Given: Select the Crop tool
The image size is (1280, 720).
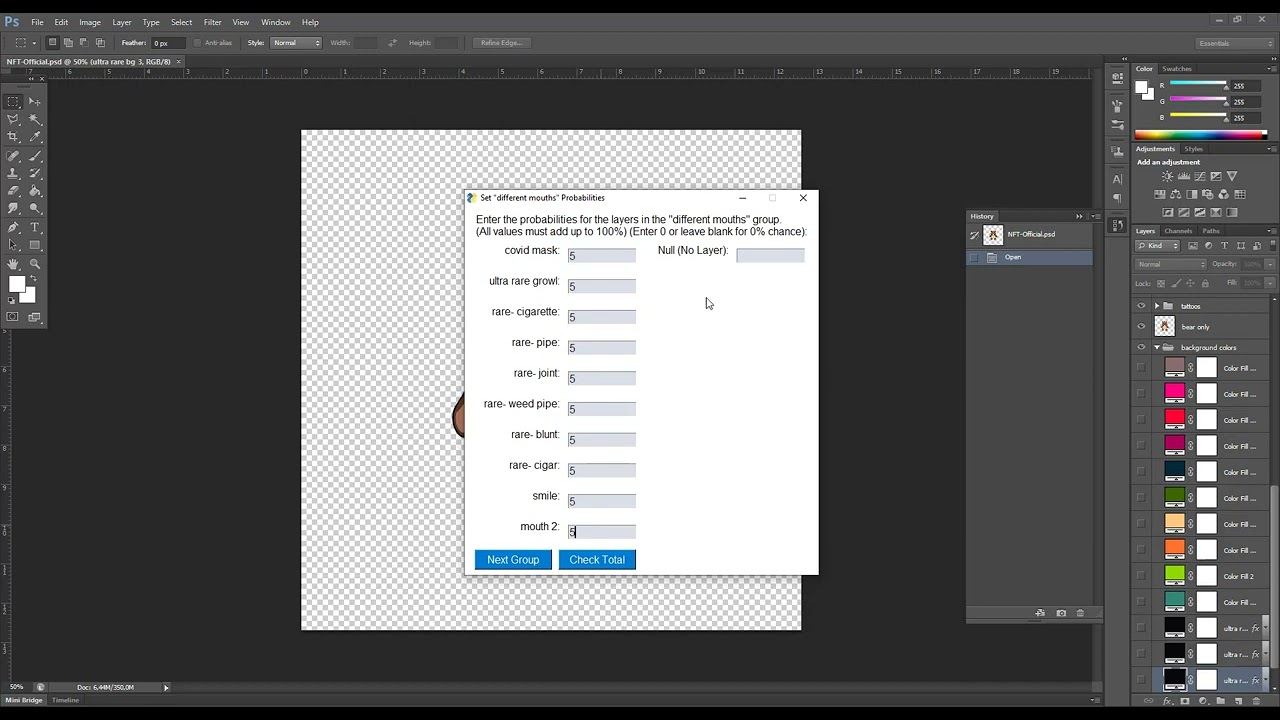Looking at the screenshot, I should click(14, 137).
